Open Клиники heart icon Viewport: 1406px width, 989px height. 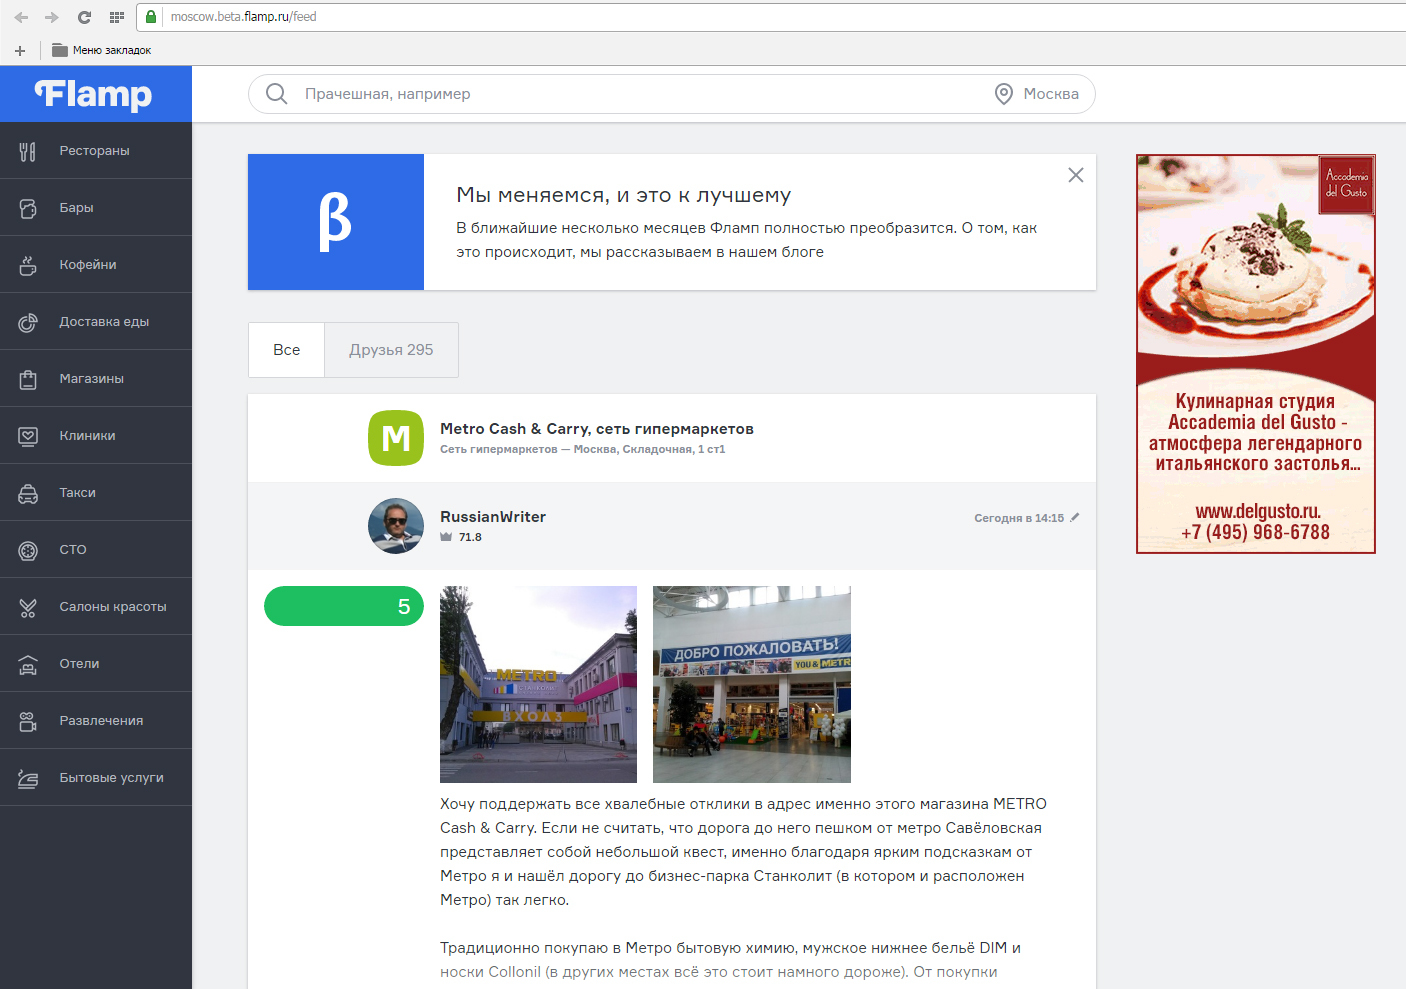coord(28,436)
